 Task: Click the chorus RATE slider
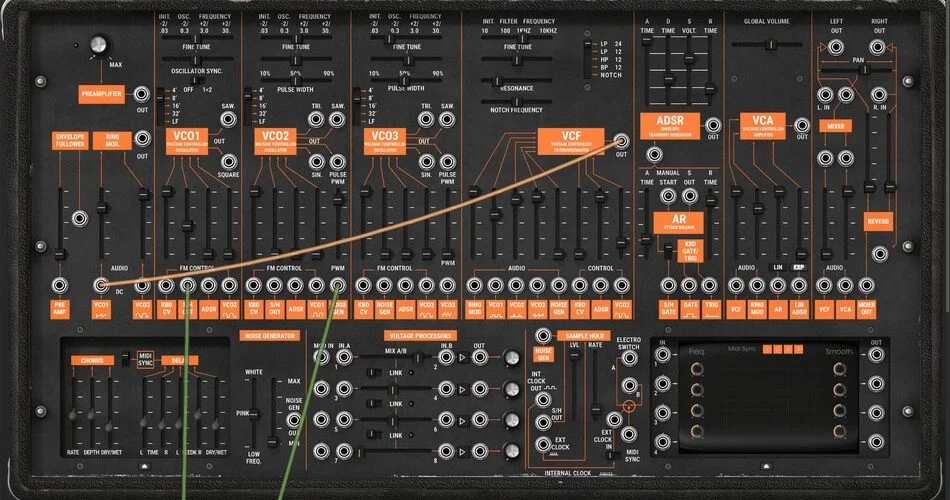(73, 415)
